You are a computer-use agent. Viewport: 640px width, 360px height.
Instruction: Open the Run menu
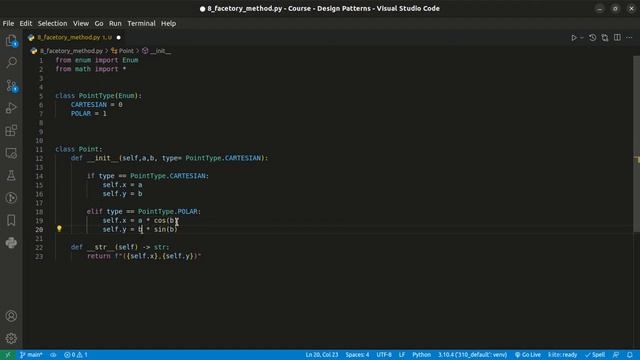click(115, 23)
